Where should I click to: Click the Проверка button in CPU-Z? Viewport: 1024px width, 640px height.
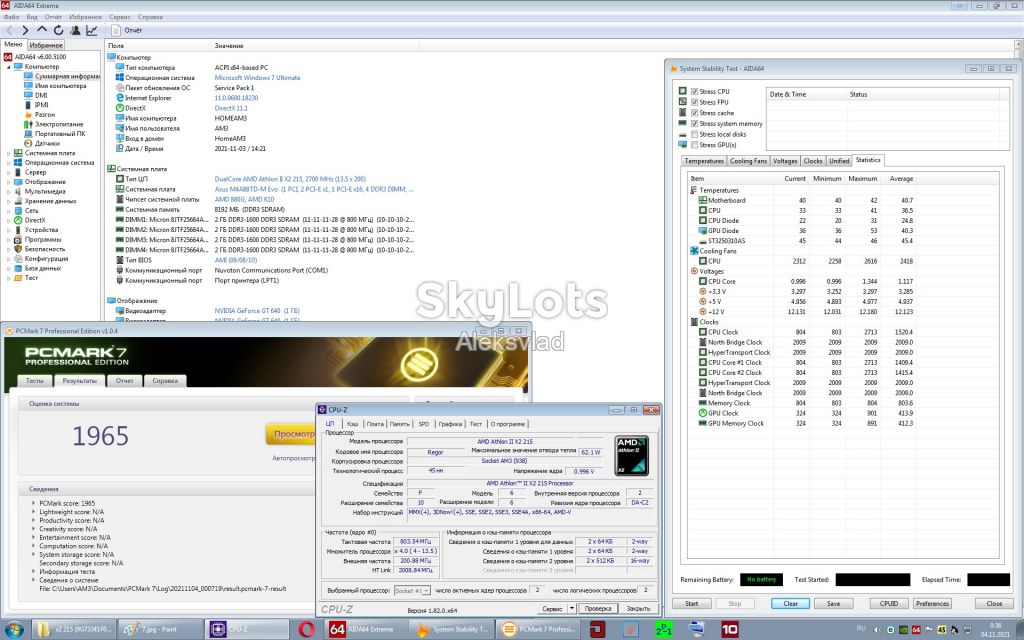pos(598,608)
